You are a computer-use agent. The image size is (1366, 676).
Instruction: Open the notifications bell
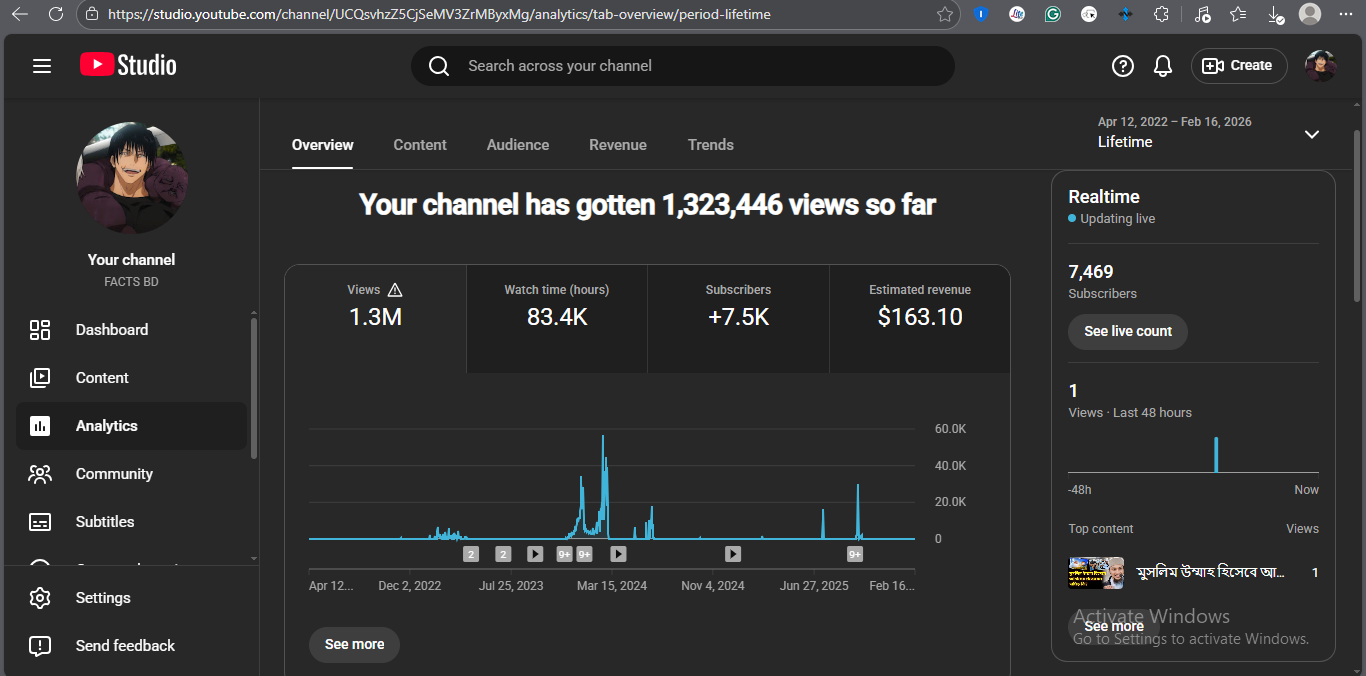(x=1163, y=66)
